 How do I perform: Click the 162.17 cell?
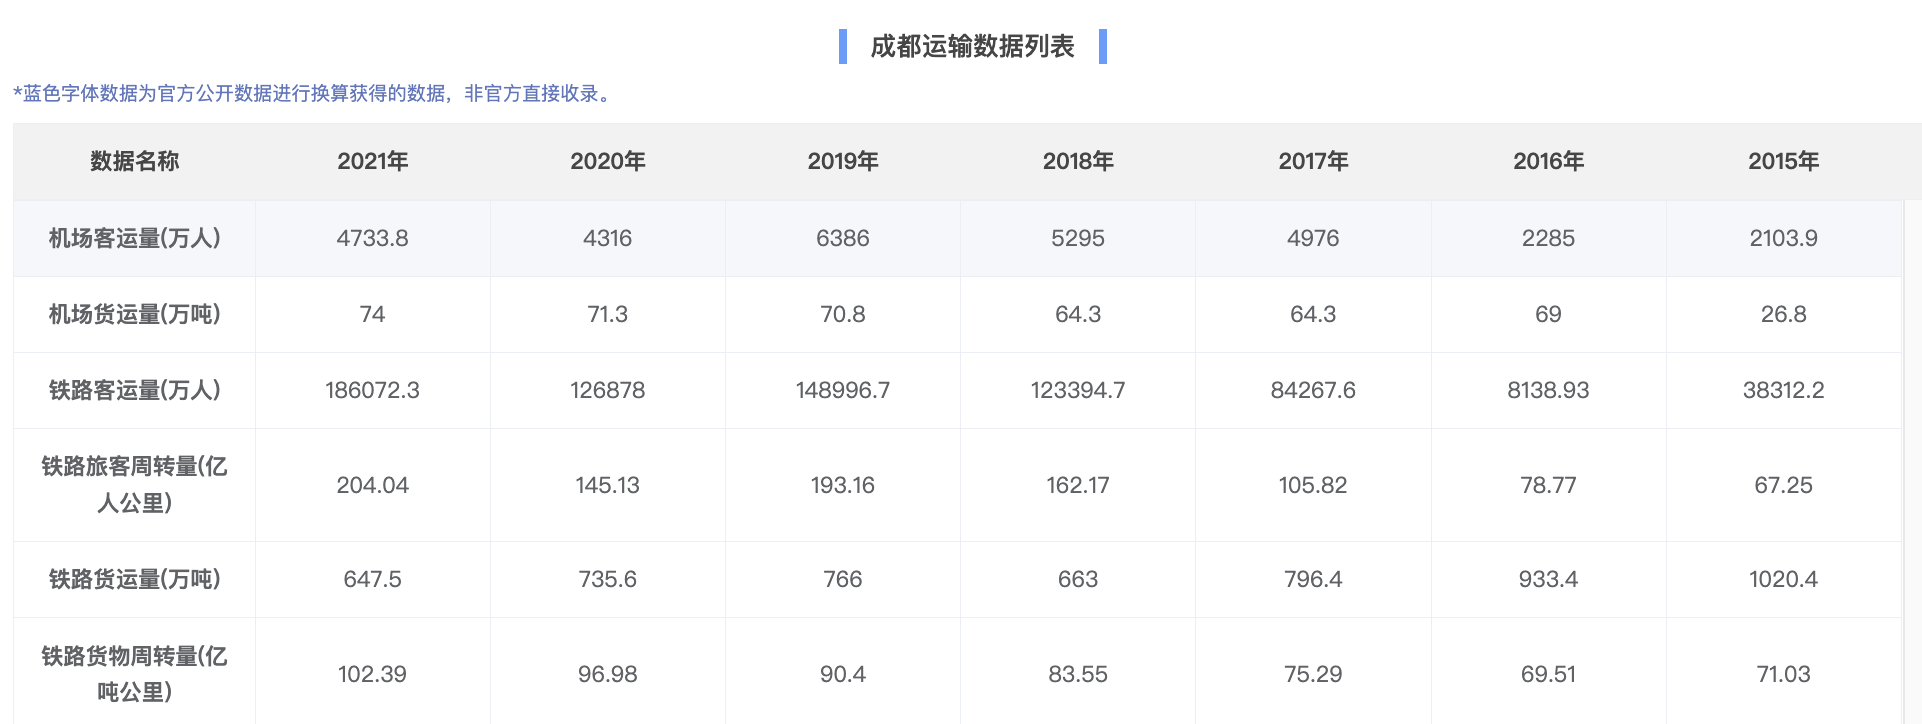pyautogui.click(x=1078, y=485)
